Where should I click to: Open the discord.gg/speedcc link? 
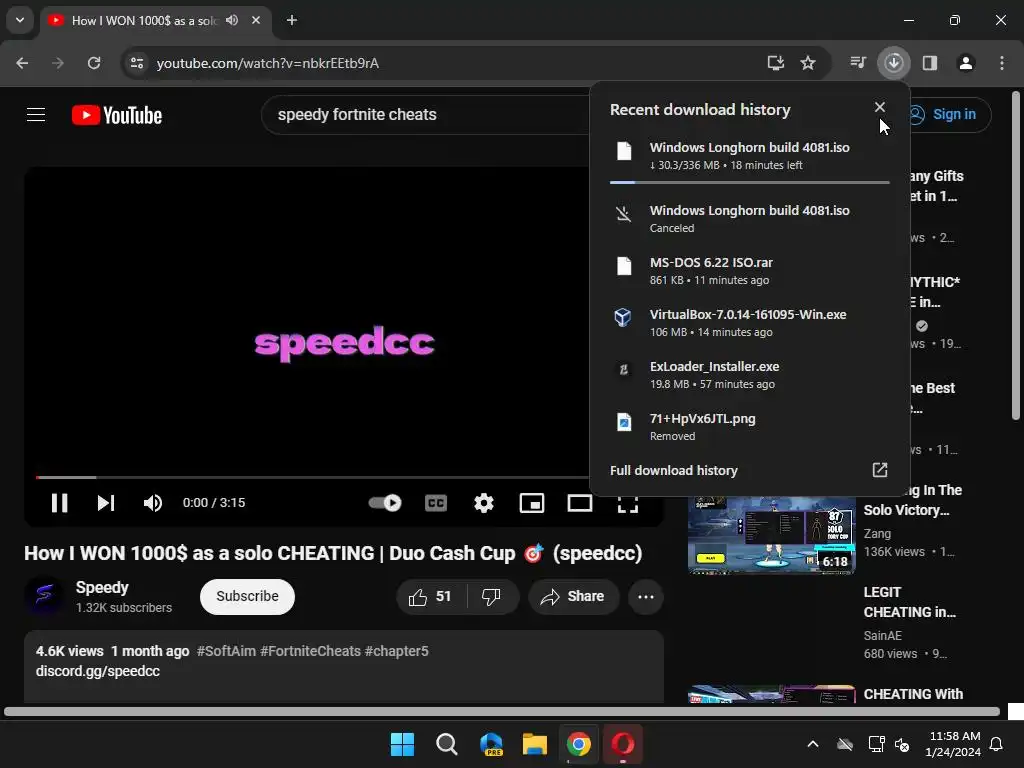97,671
